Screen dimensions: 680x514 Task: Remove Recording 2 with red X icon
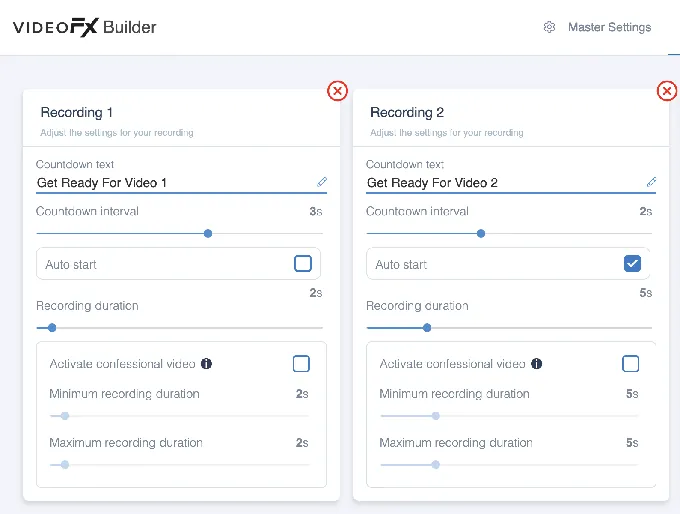tap(667, 91)
